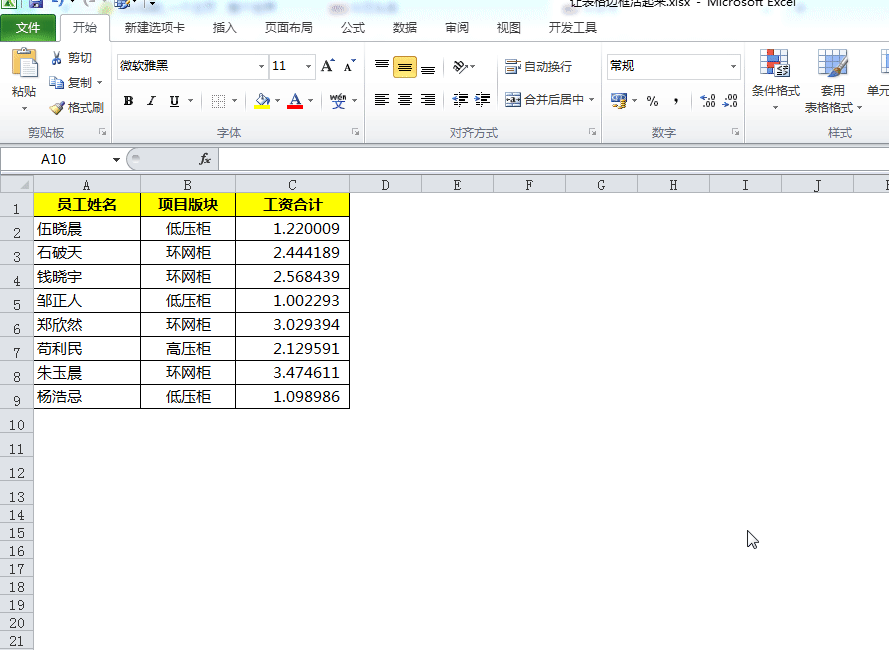This screenshot has width=889, height=650.
Task: Align text to top of cell
Action: point(382,66)
